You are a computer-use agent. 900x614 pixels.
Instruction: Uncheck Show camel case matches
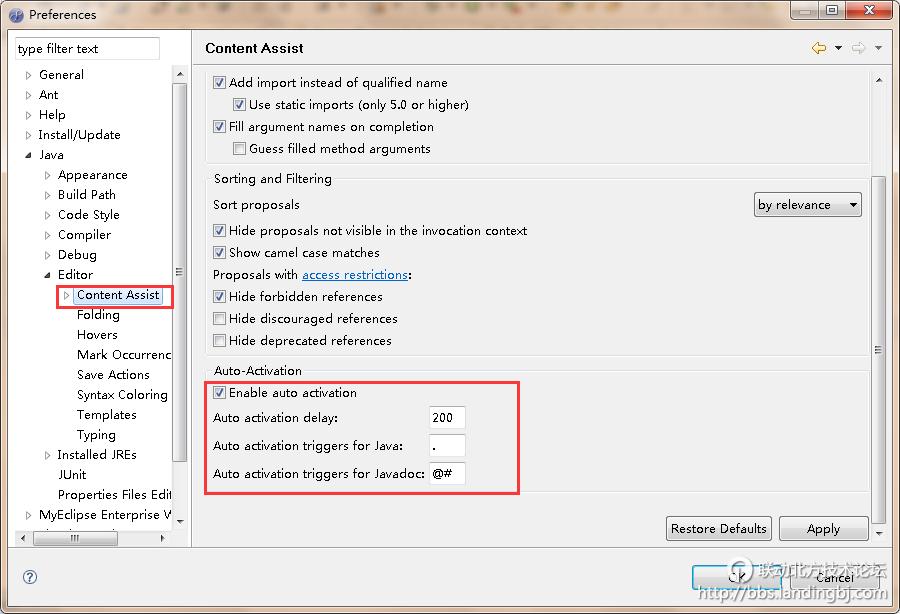220,253
